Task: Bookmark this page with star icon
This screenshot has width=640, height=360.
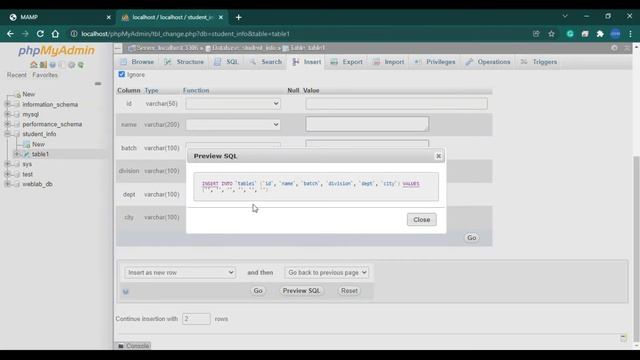Action: click(x=551, y=34)
